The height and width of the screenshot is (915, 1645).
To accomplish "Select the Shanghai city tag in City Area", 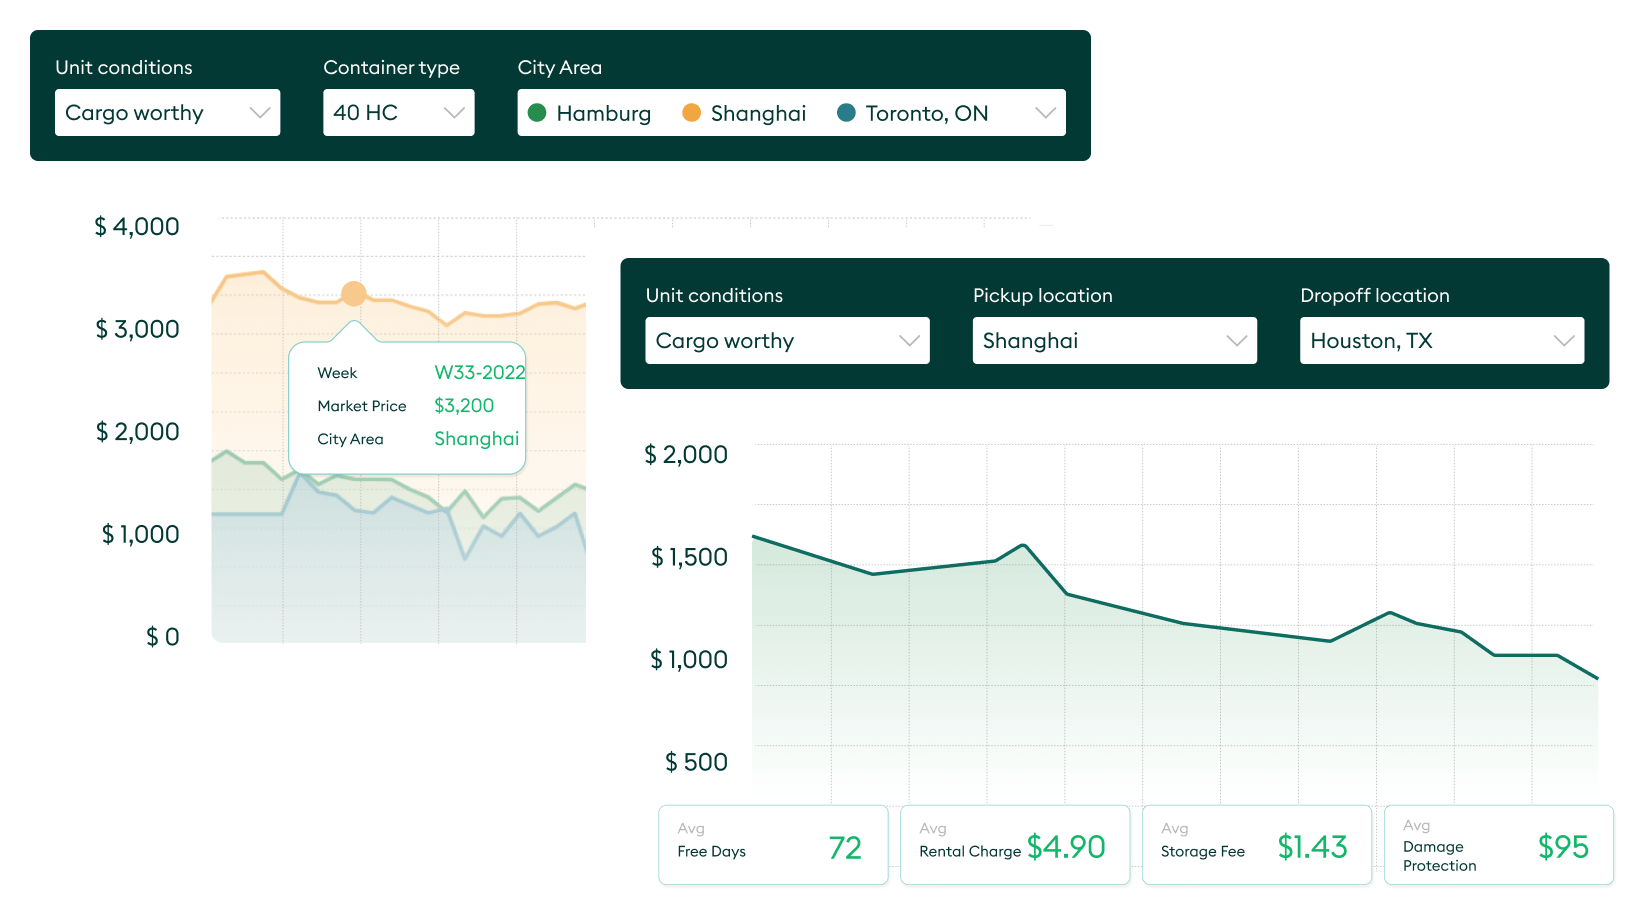I will click(744, 113).
